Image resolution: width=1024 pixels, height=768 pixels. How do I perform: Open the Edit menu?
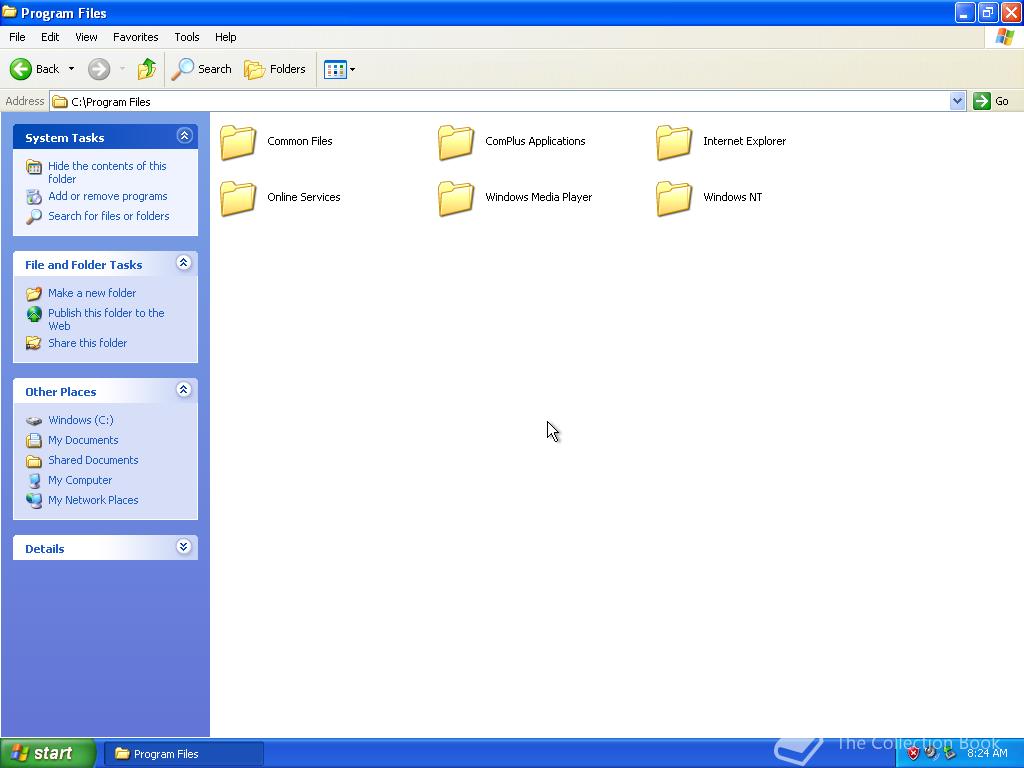50,37
